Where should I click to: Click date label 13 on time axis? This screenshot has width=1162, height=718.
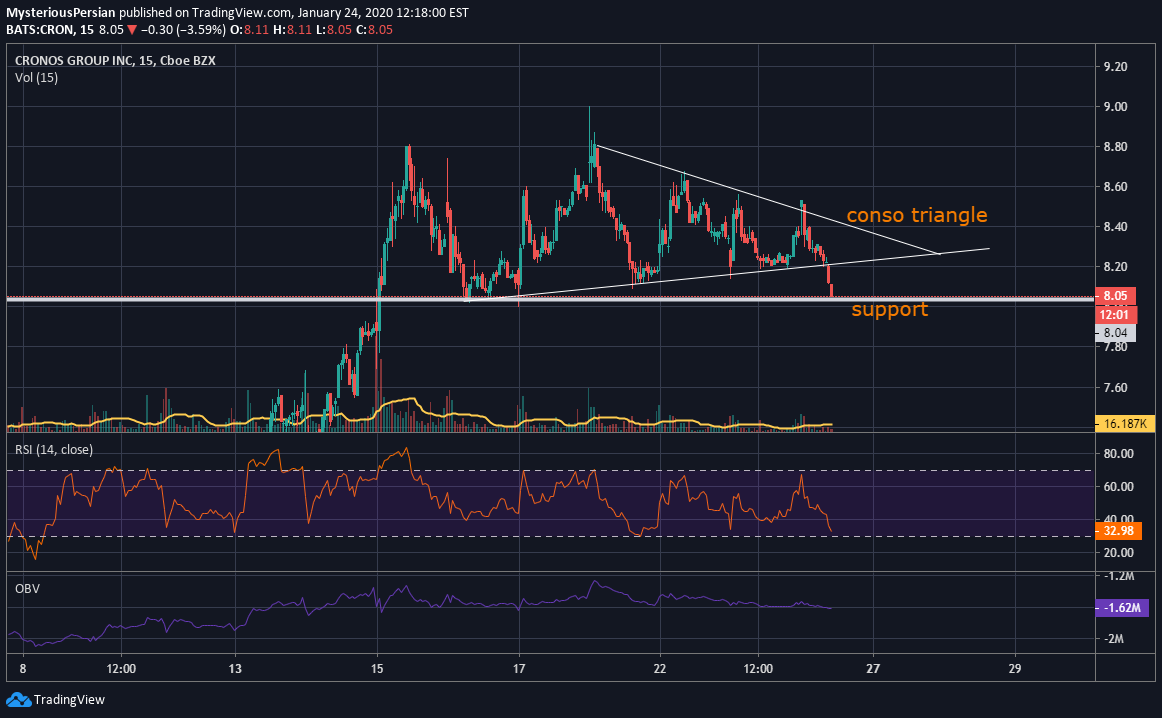(x=235, y=669)
